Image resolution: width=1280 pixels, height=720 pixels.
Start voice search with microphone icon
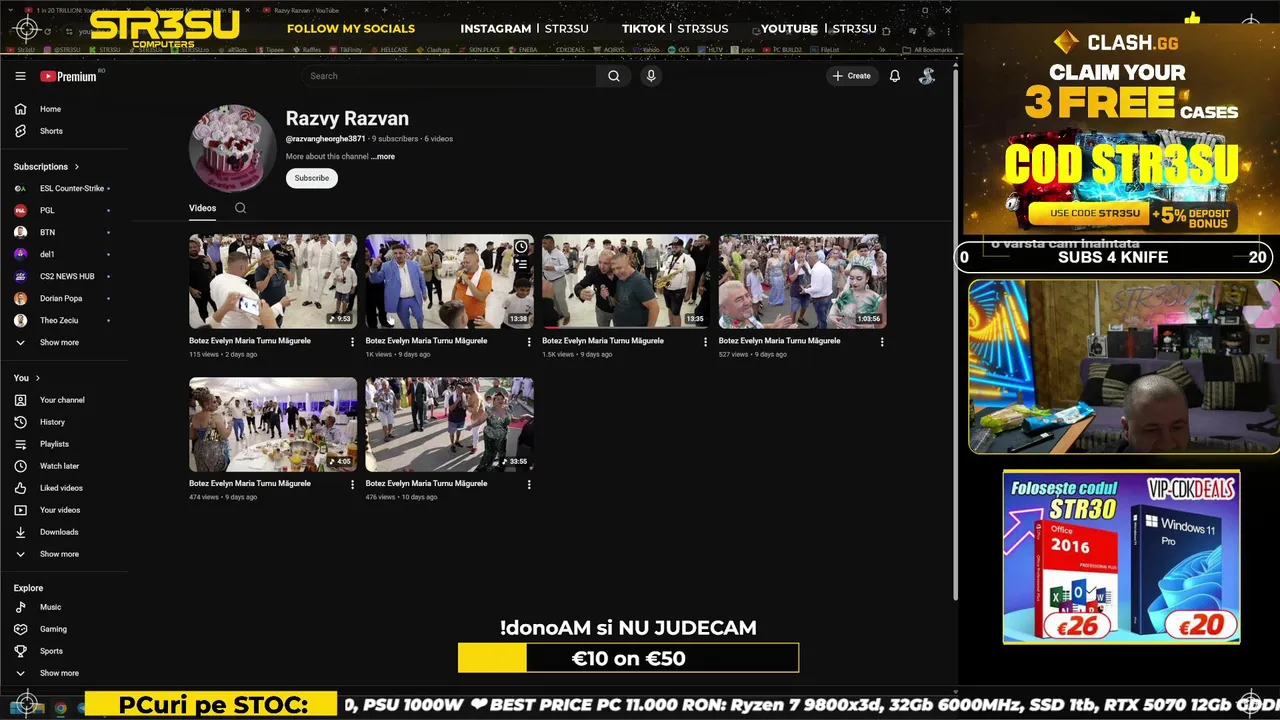point(651,76)
